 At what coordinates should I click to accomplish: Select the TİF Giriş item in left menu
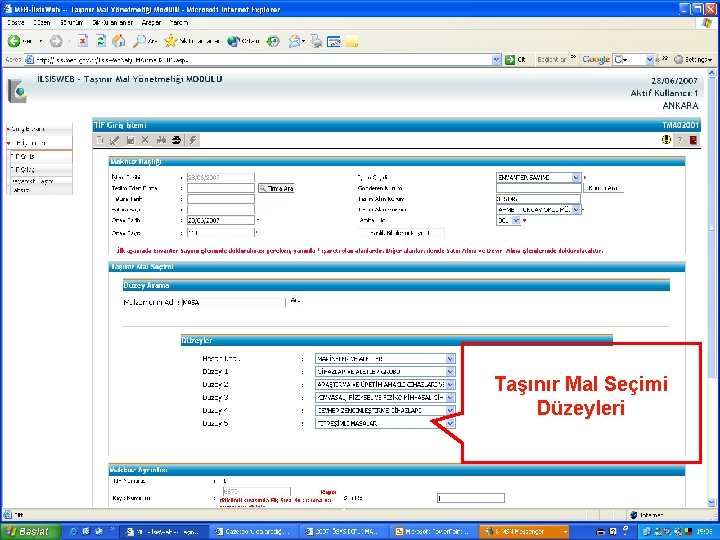click(x=40, y=157)
